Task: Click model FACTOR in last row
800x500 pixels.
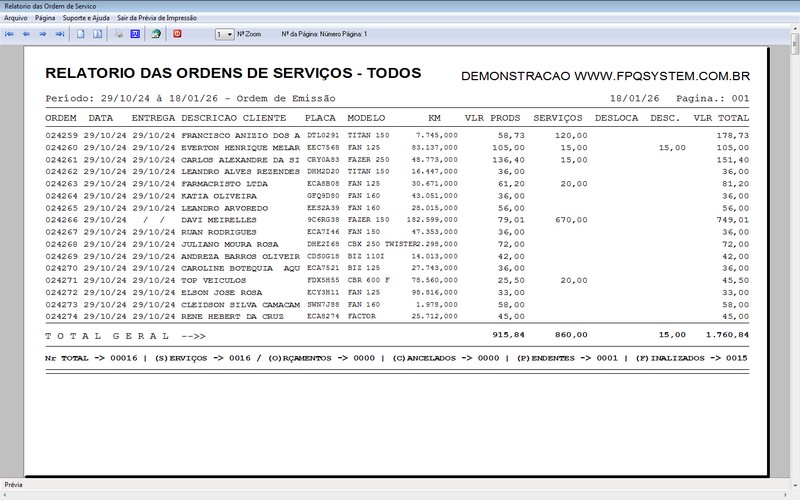Action: point(362,317)
